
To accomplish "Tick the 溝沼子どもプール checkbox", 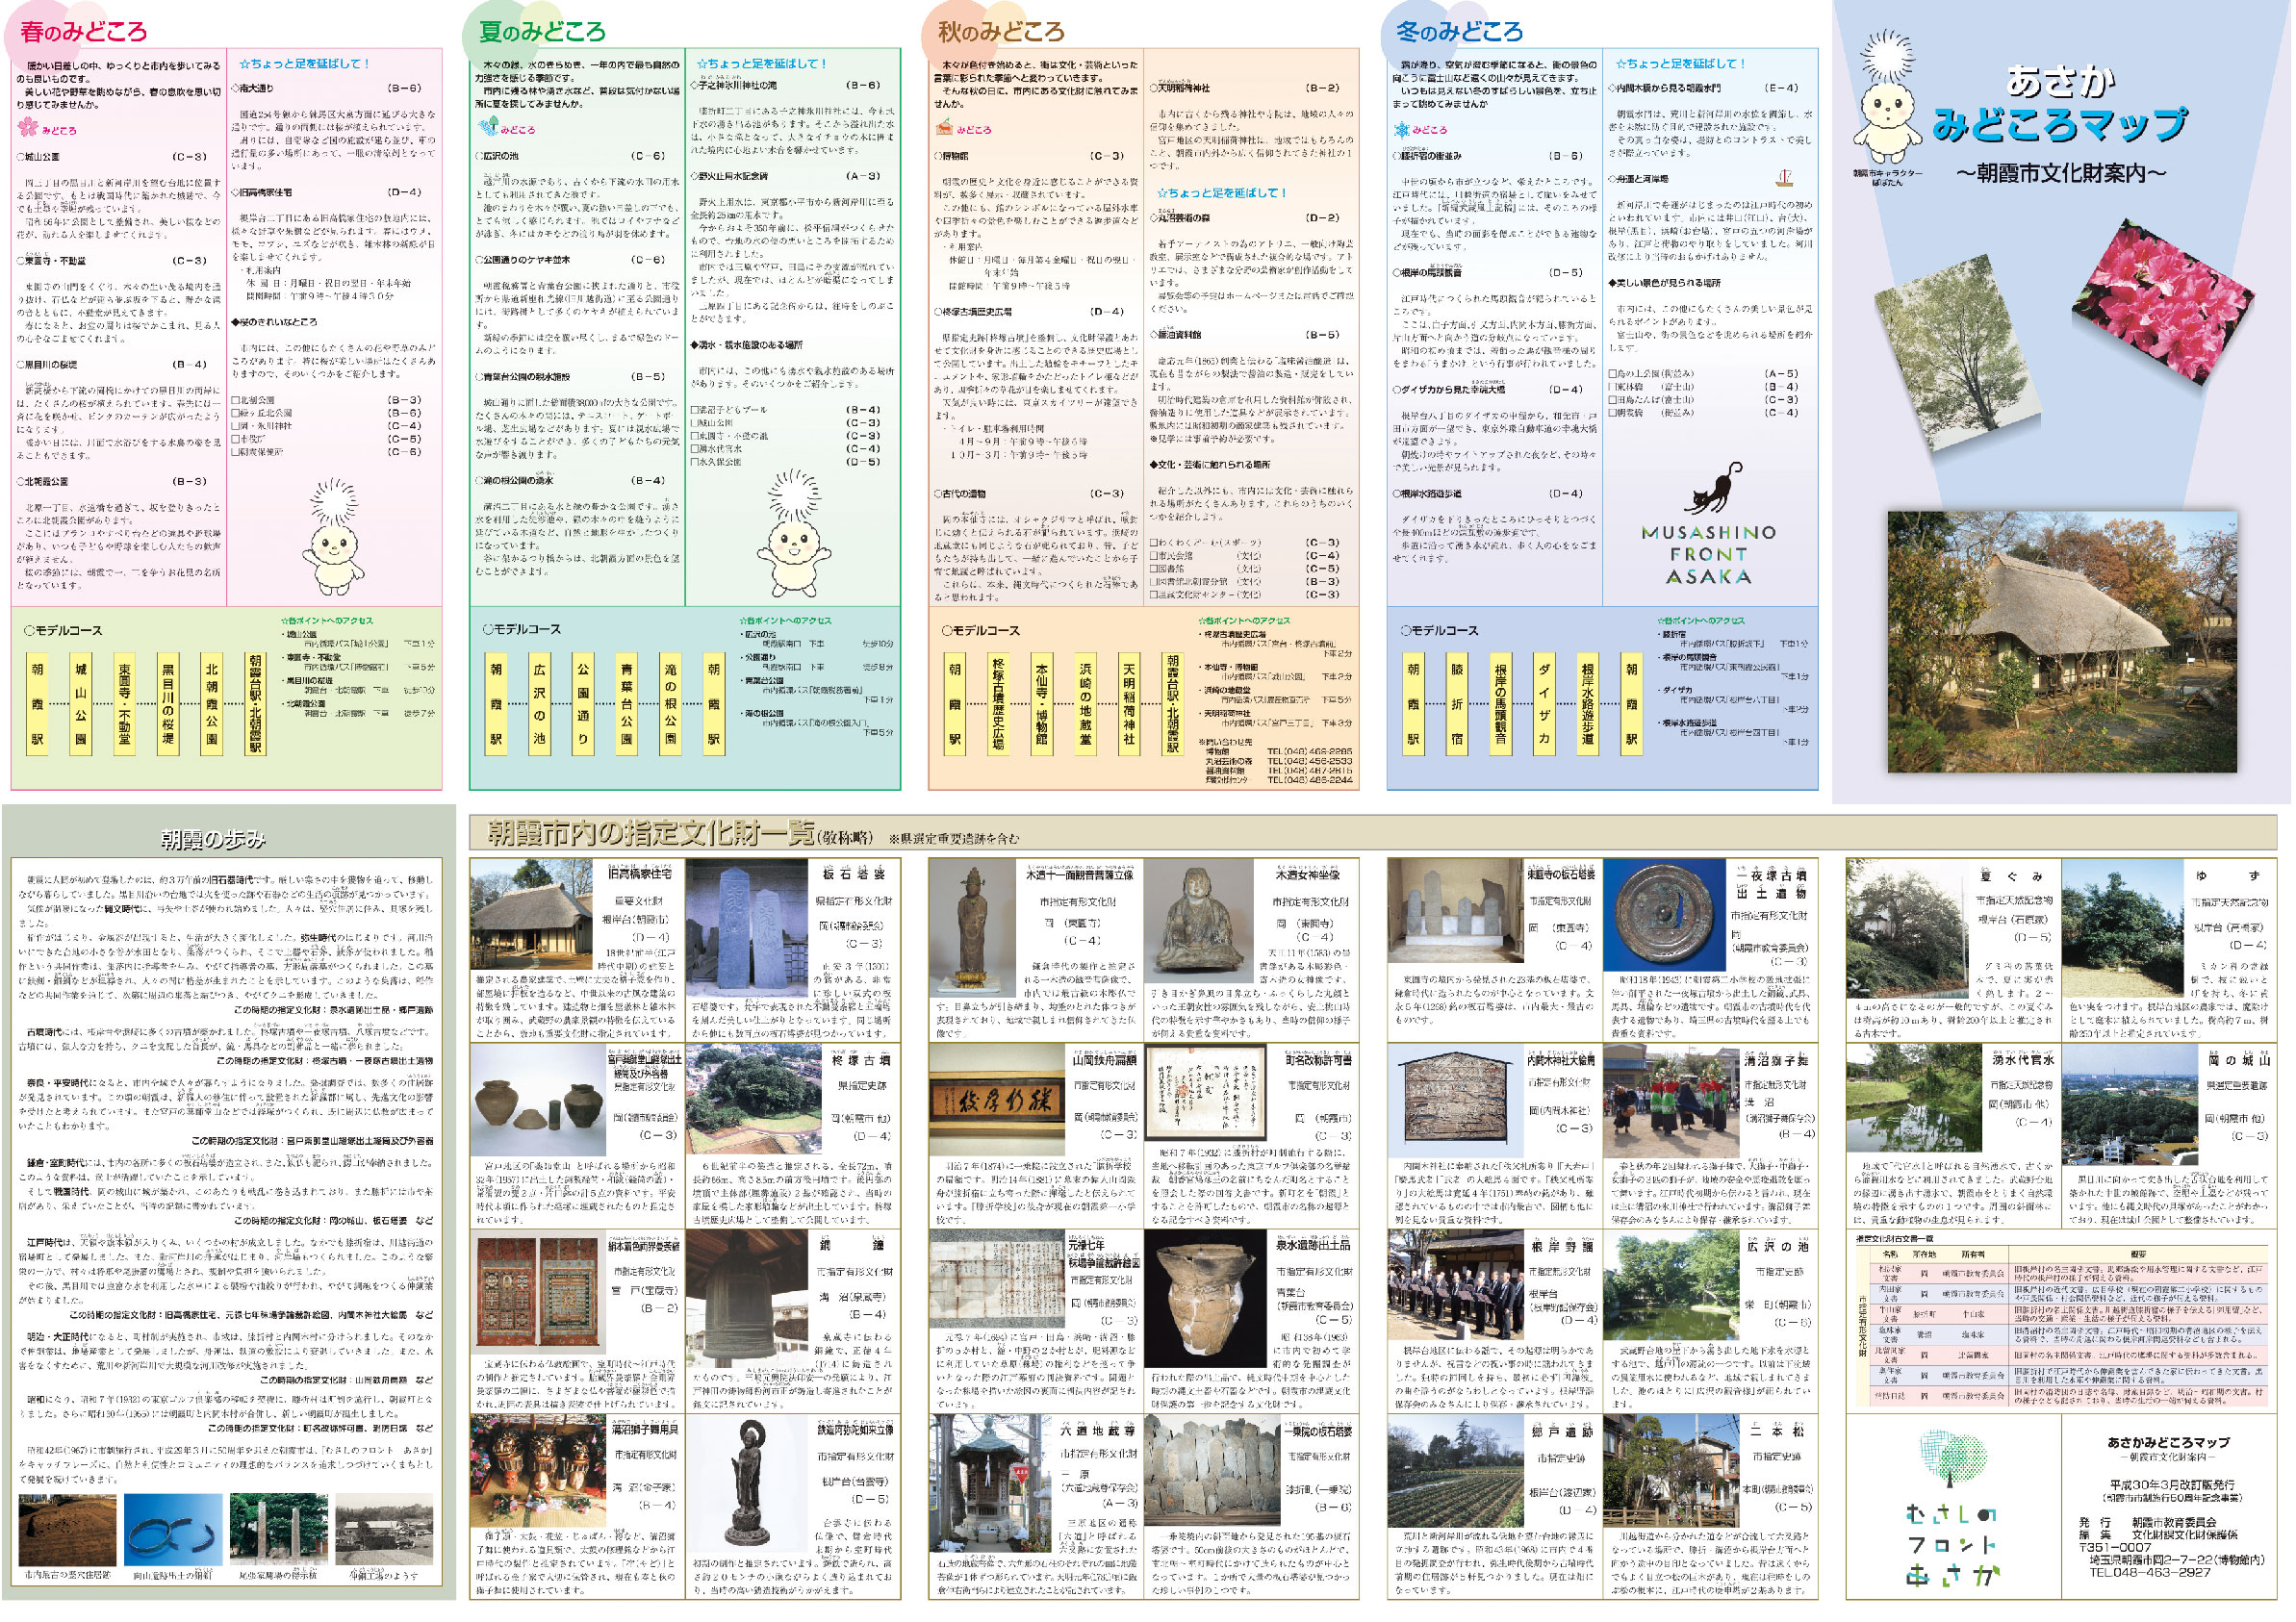I will [x=696, y=410].
